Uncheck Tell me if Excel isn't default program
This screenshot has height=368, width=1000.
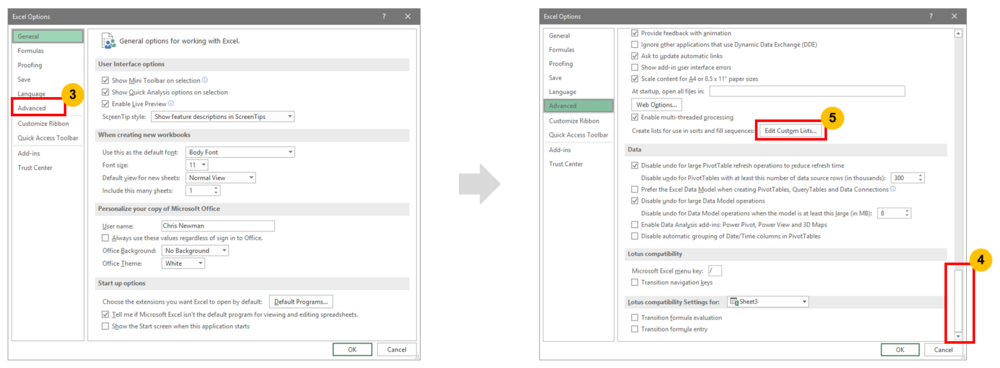click(106, 314)
